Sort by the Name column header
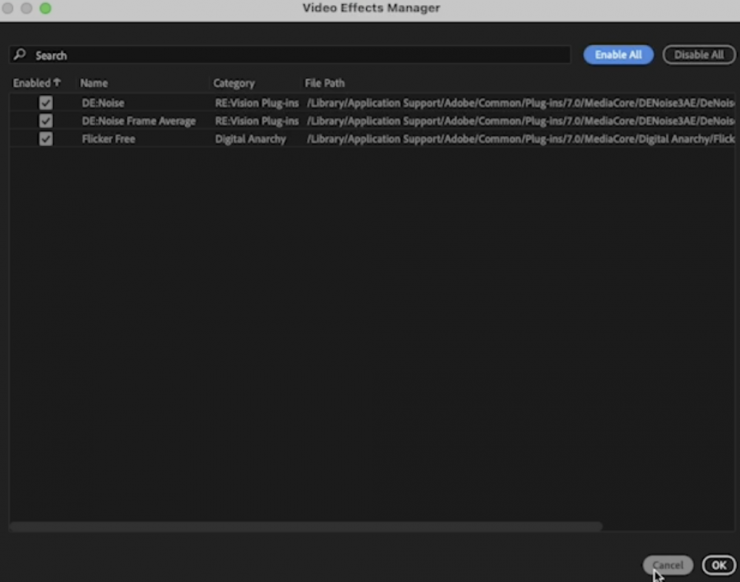Screen dimensions: 740x582 click(94, 83)
